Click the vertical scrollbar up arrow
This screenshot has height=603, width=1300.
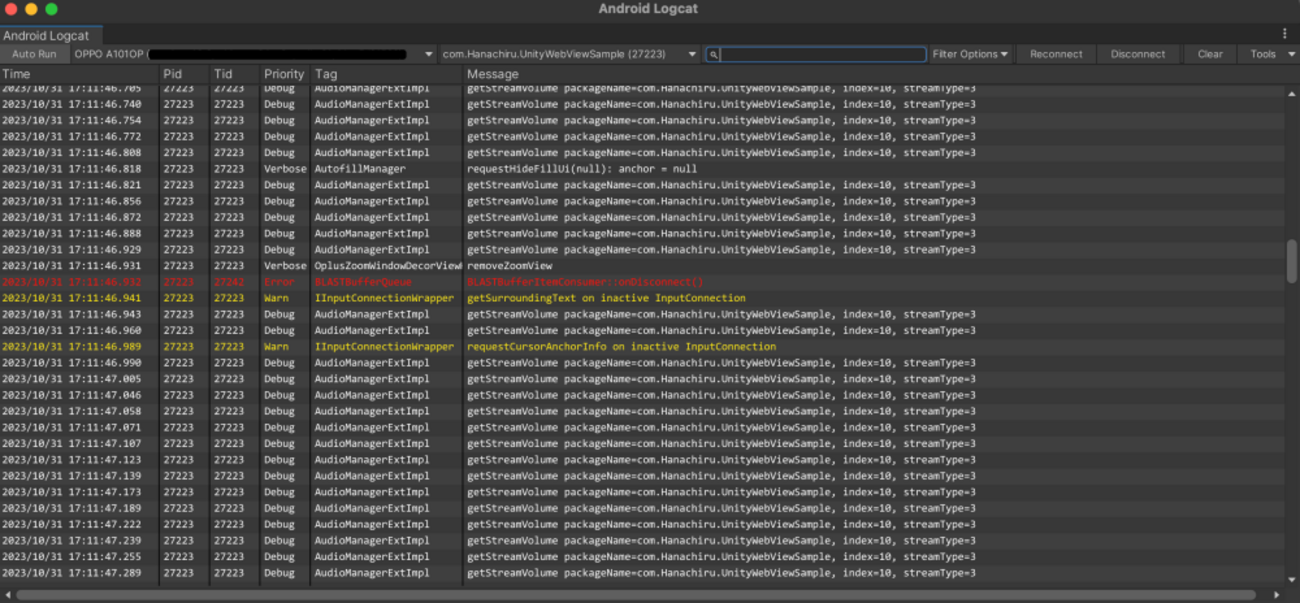(1293, 94)
